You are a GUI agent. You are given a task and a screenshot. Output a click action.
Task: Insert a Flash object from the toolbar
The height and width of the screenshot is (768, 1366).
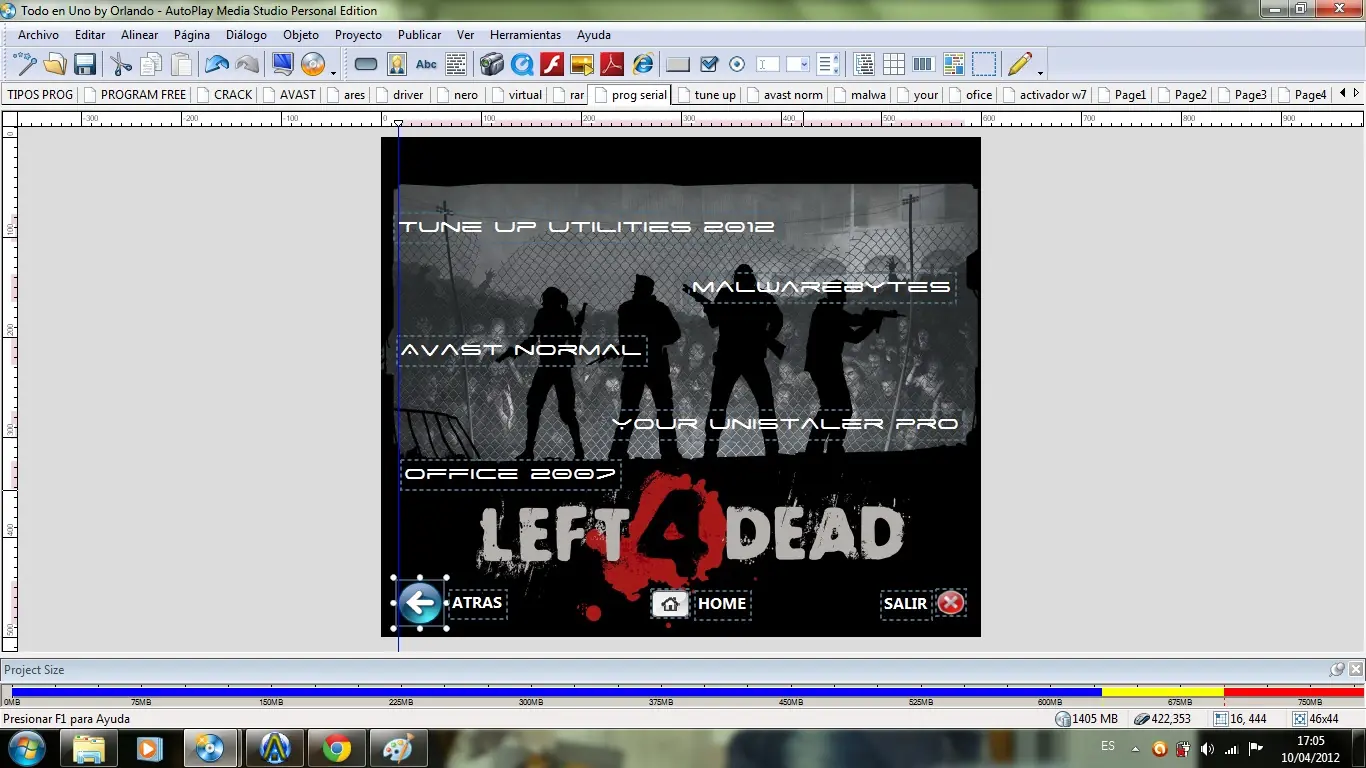tap(552, 65)
